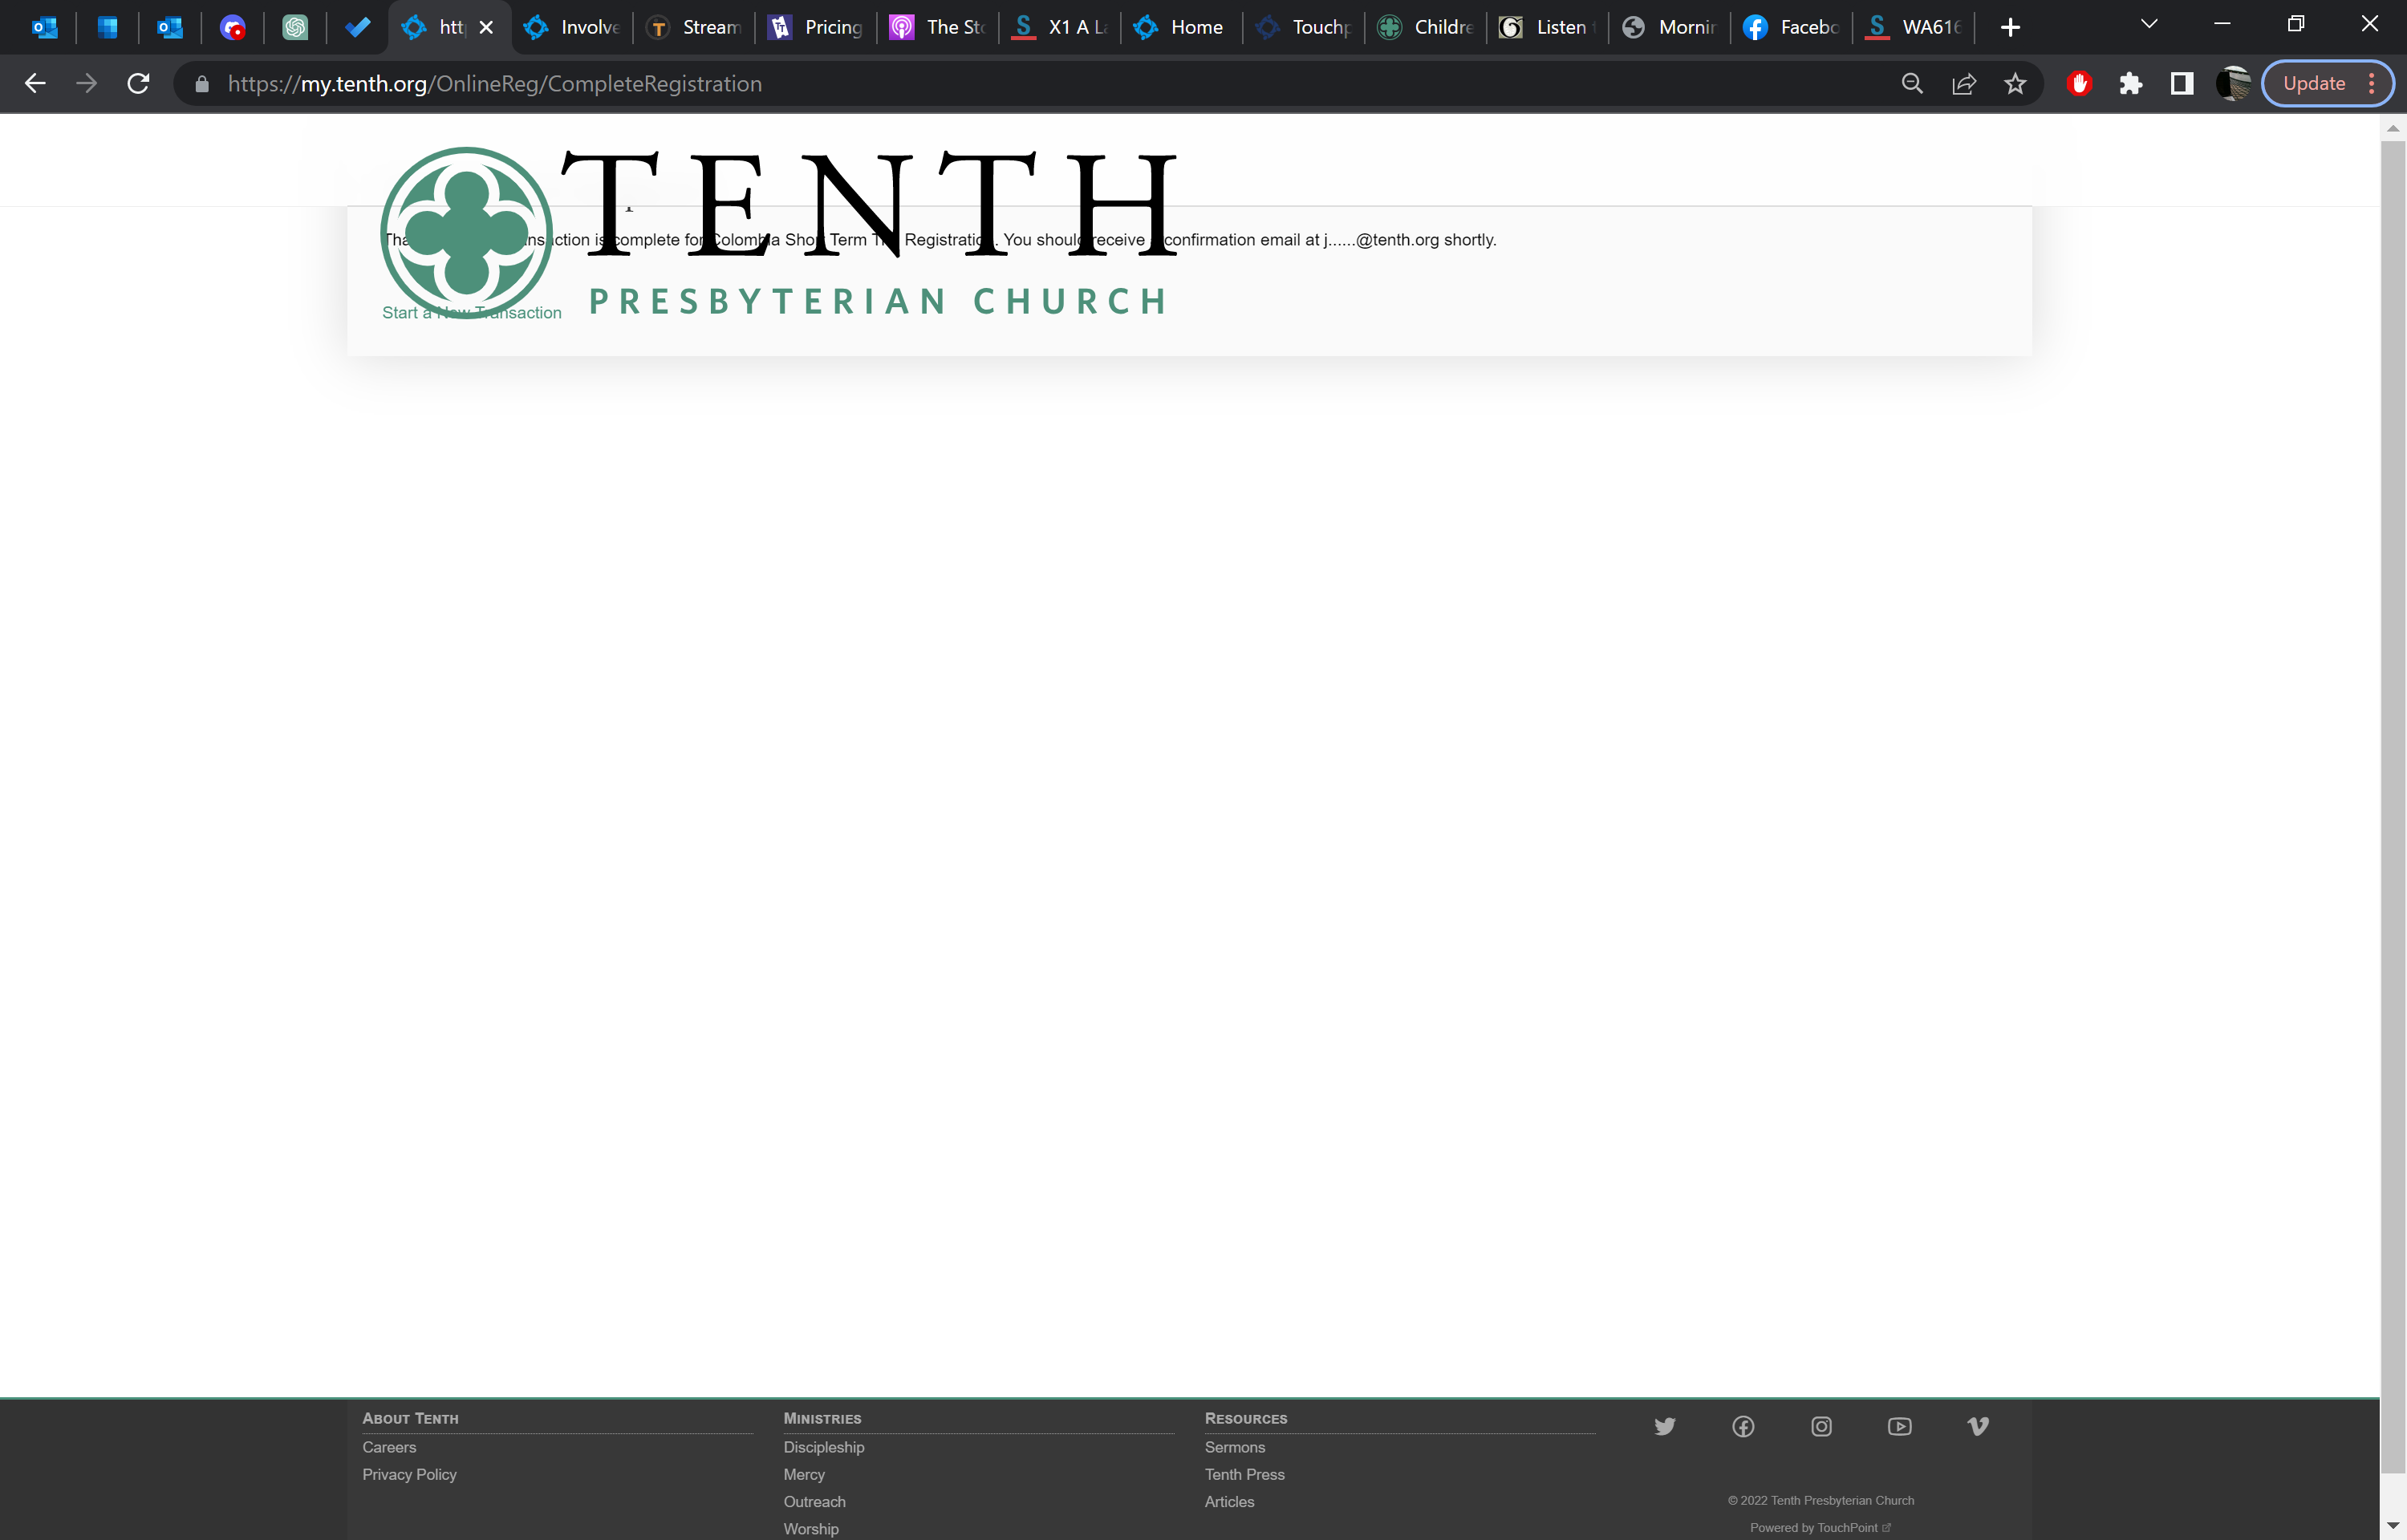Open Chrome's three-dot Update menu

(2371, 84)
